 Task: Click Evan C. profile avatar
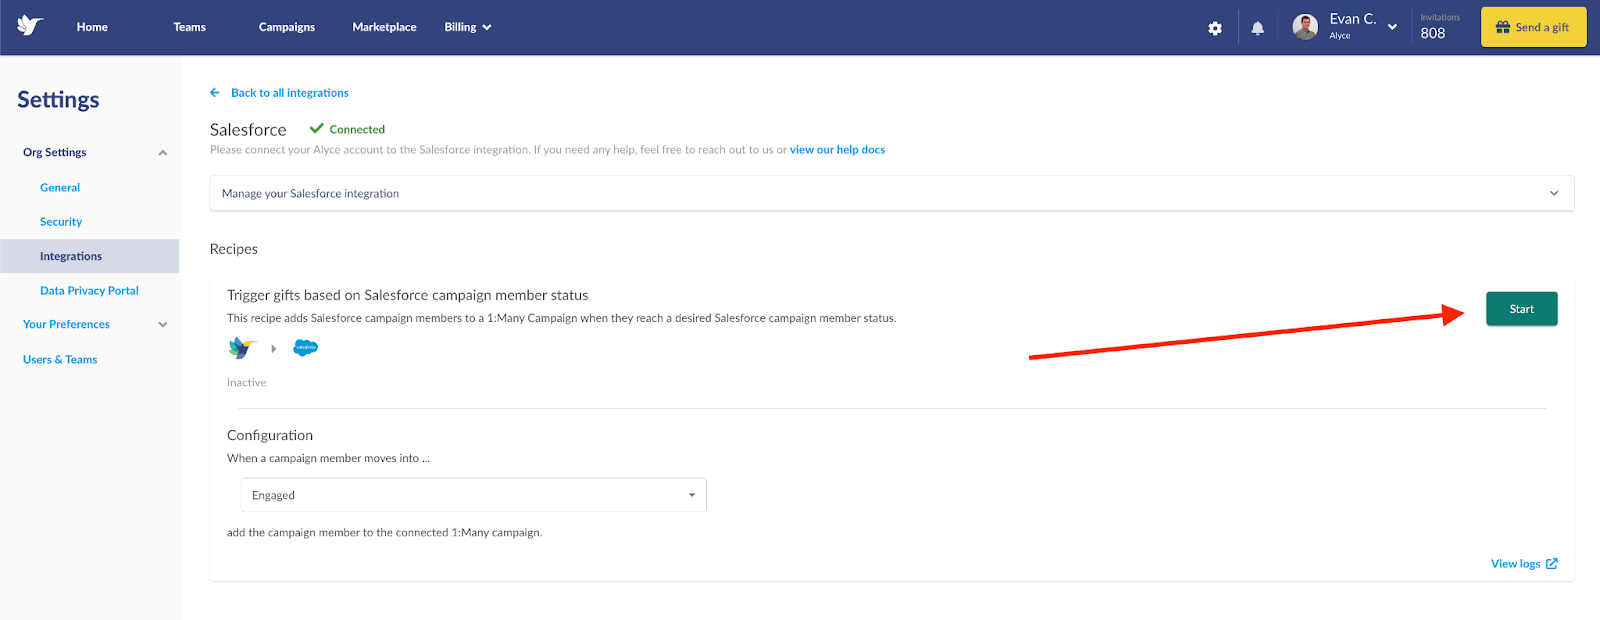click(x=1305, y=27)
